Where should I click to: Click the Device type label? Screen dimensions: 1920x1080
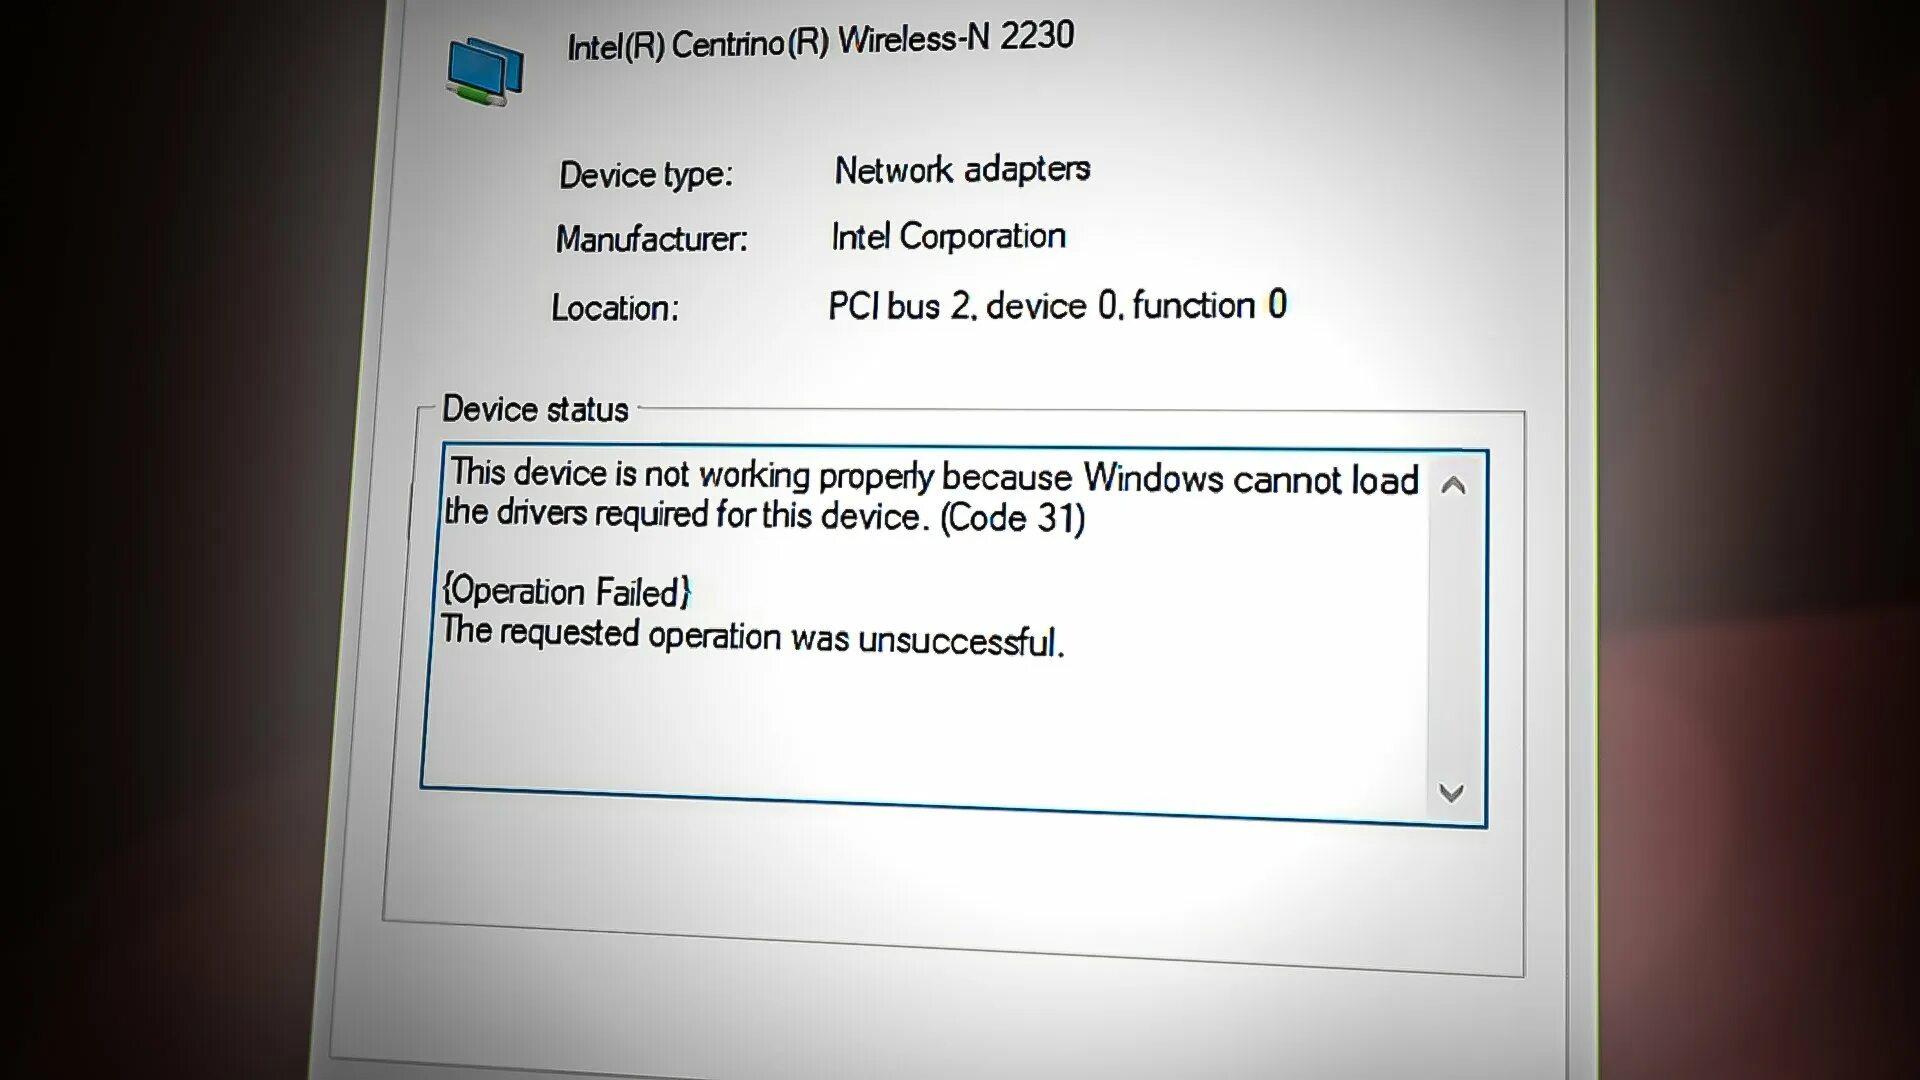pyautogui.click(x=646, y=175)
